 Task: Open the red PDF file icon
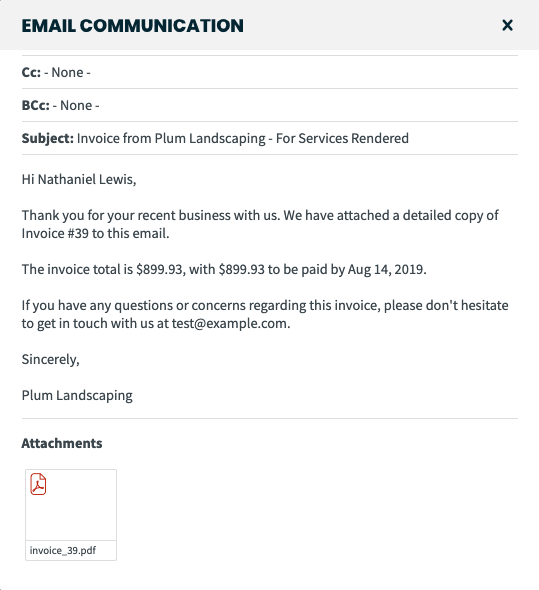point(38,484)
